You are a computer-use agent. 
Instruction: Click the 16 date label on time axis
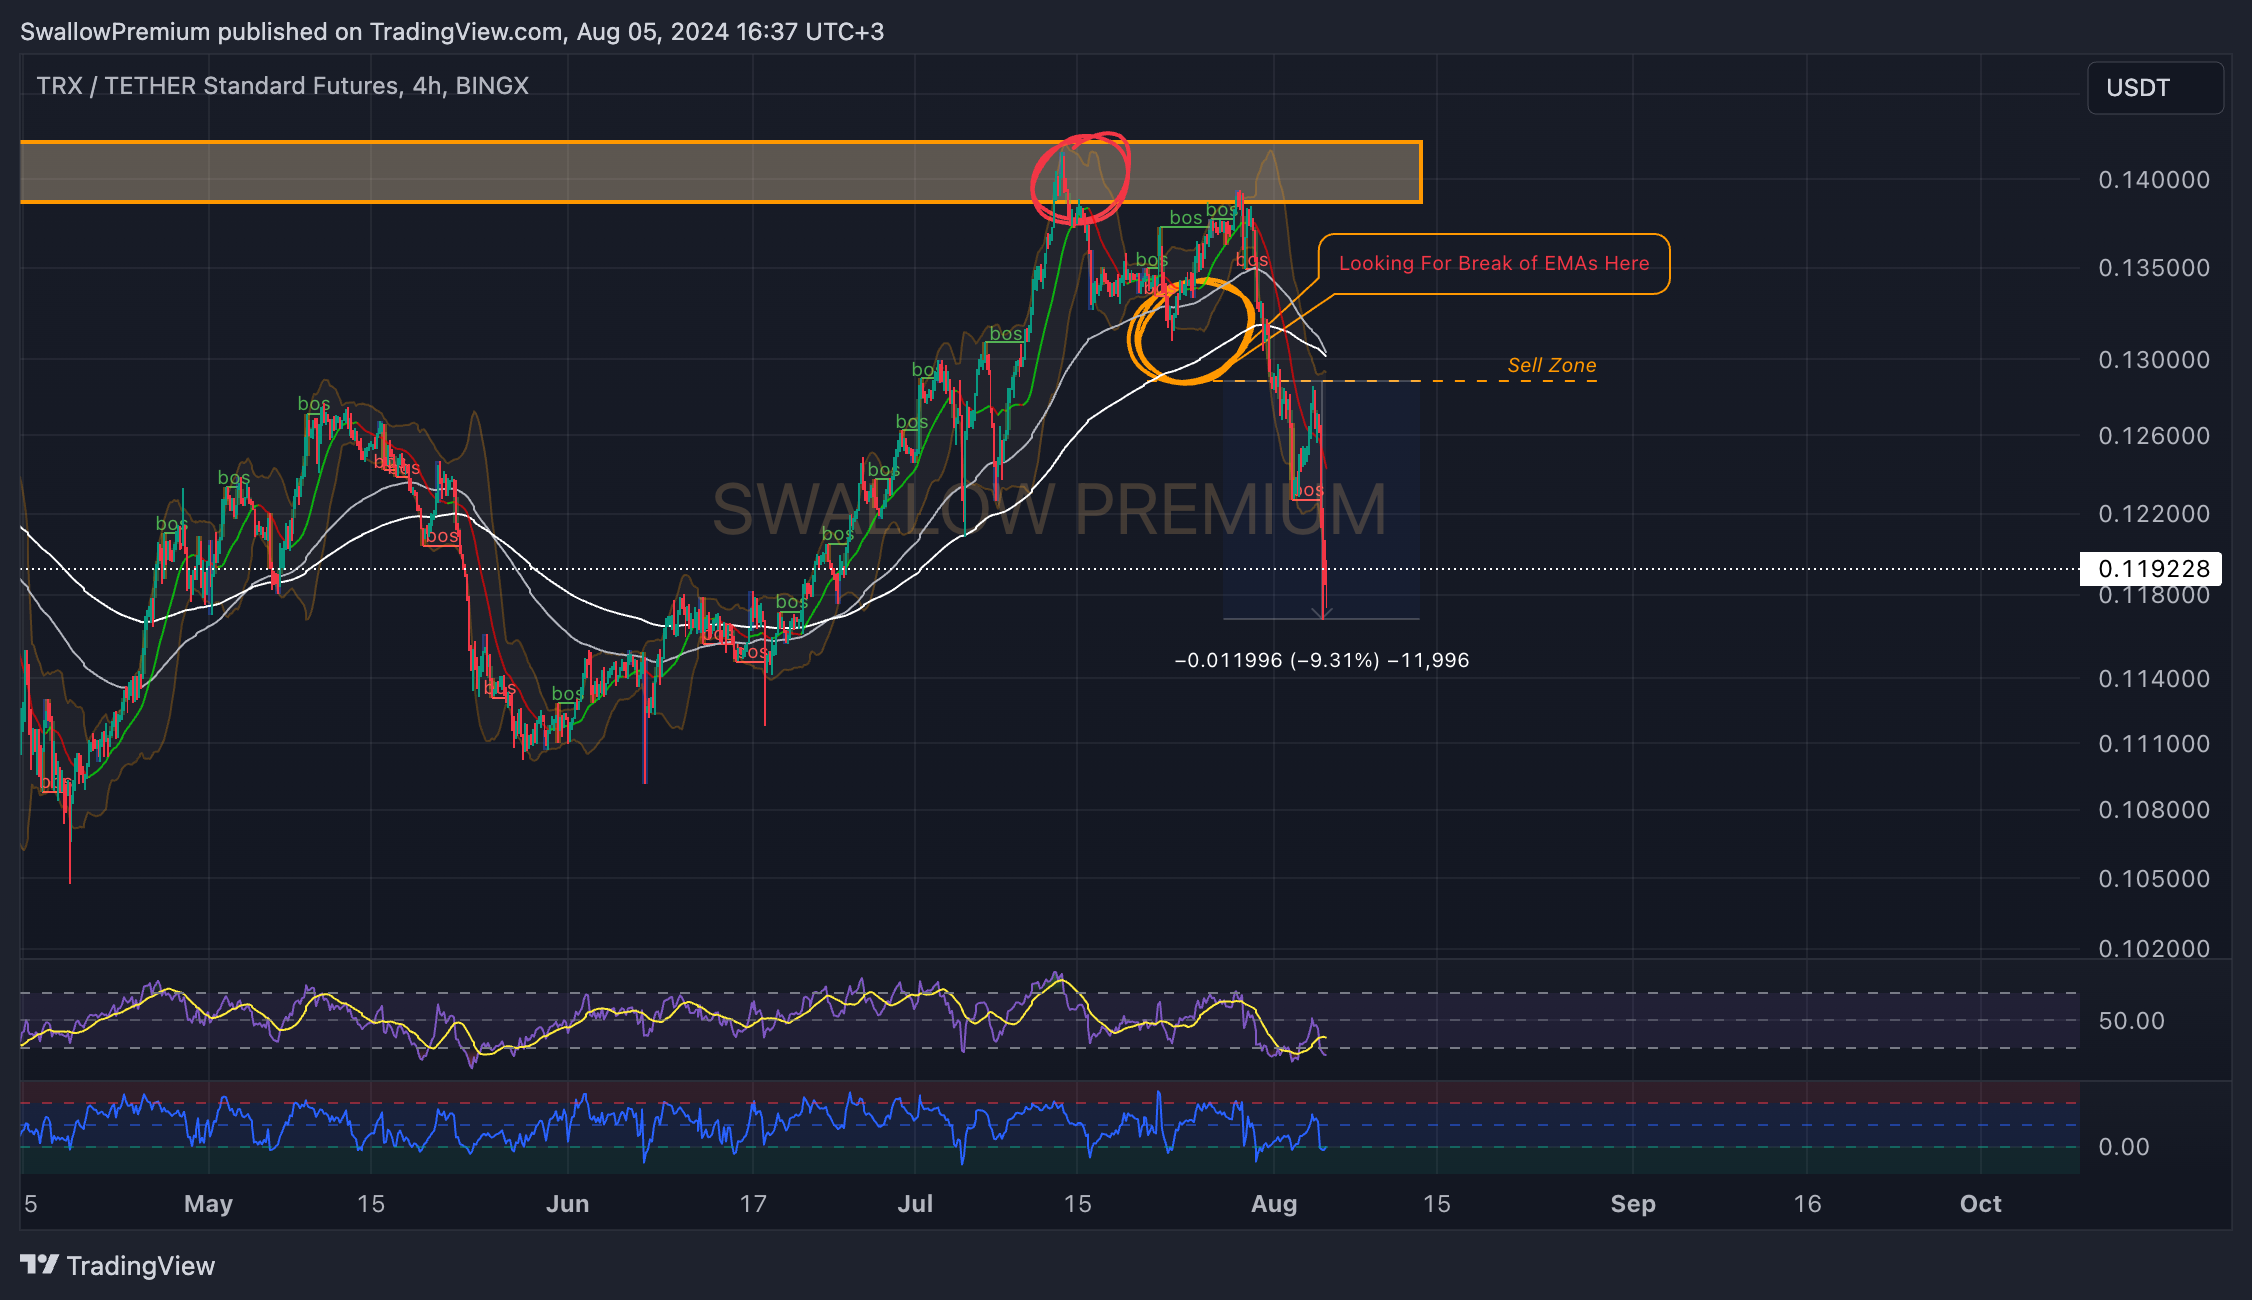click(x=1807, y=1204)
